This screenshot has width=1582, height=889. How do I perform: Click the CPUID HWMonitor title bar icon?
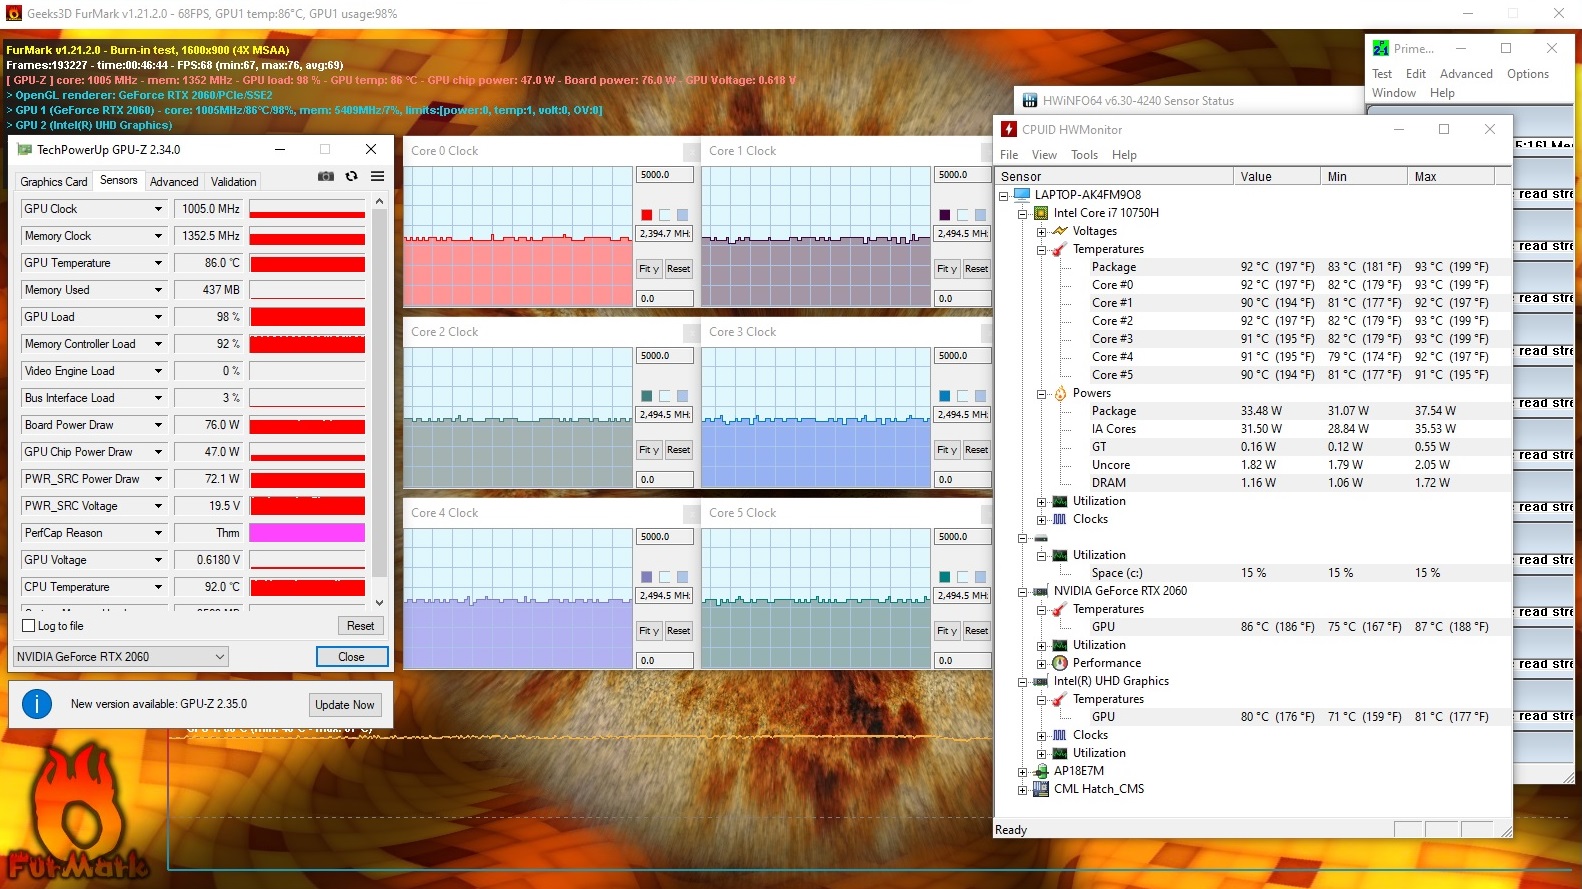click(x=1009, y=129)
